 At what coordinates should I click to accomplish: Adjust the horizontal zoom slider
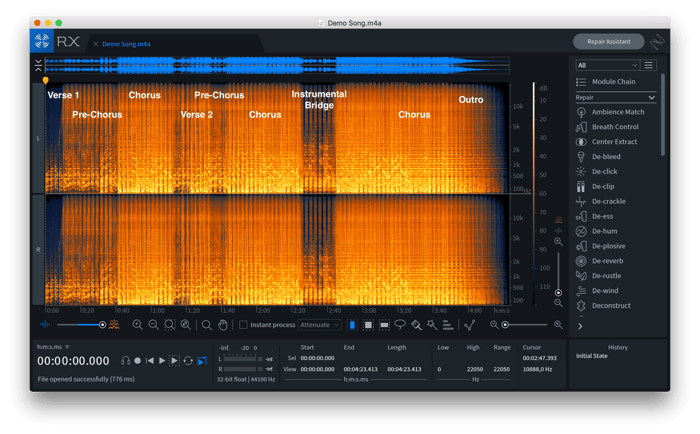[x=526, y=325]
